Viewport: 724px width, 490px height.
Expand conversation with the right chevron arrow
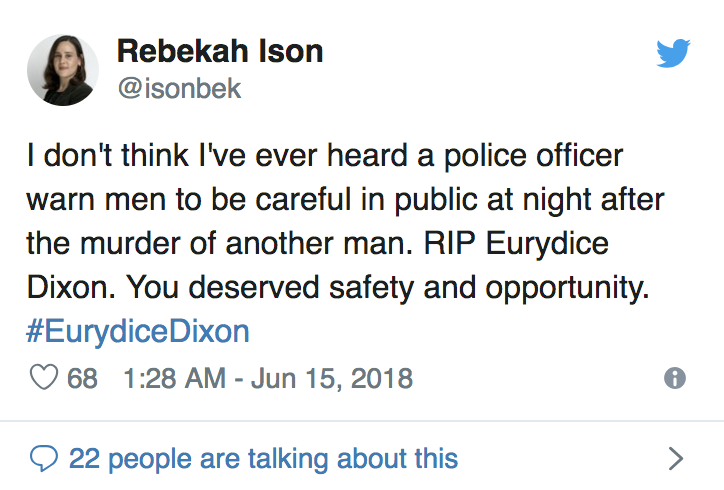pyautogui.click(x=676, y=459)
